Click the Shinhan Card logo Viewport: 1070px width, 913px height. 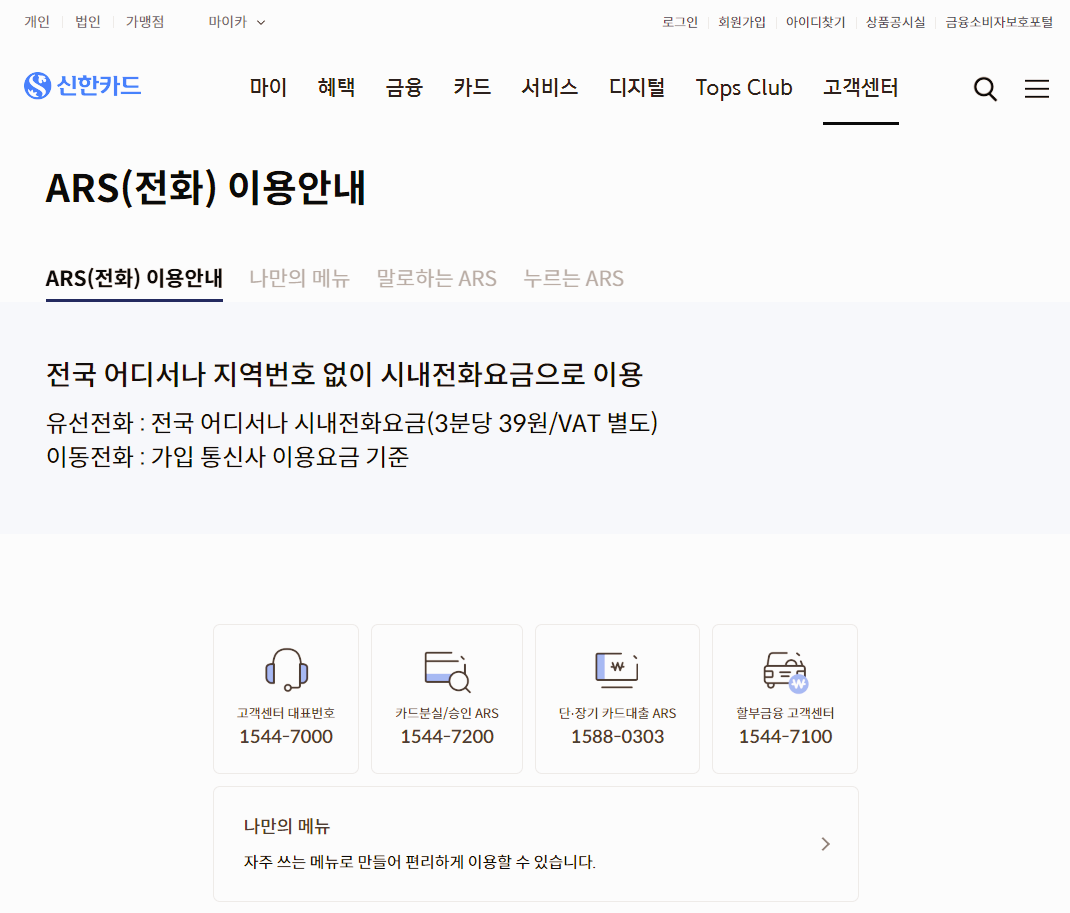83,85
